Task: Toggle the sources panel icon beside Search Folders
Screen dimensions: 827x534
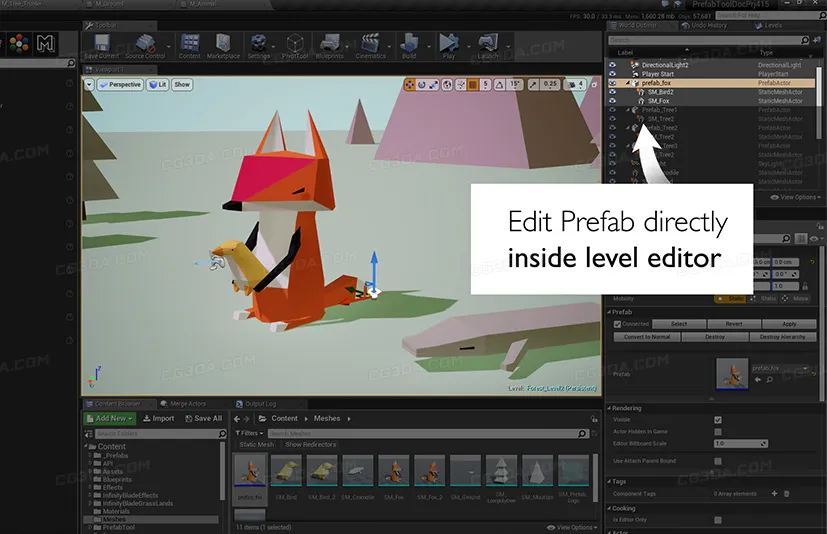Action: click(89, 434)
